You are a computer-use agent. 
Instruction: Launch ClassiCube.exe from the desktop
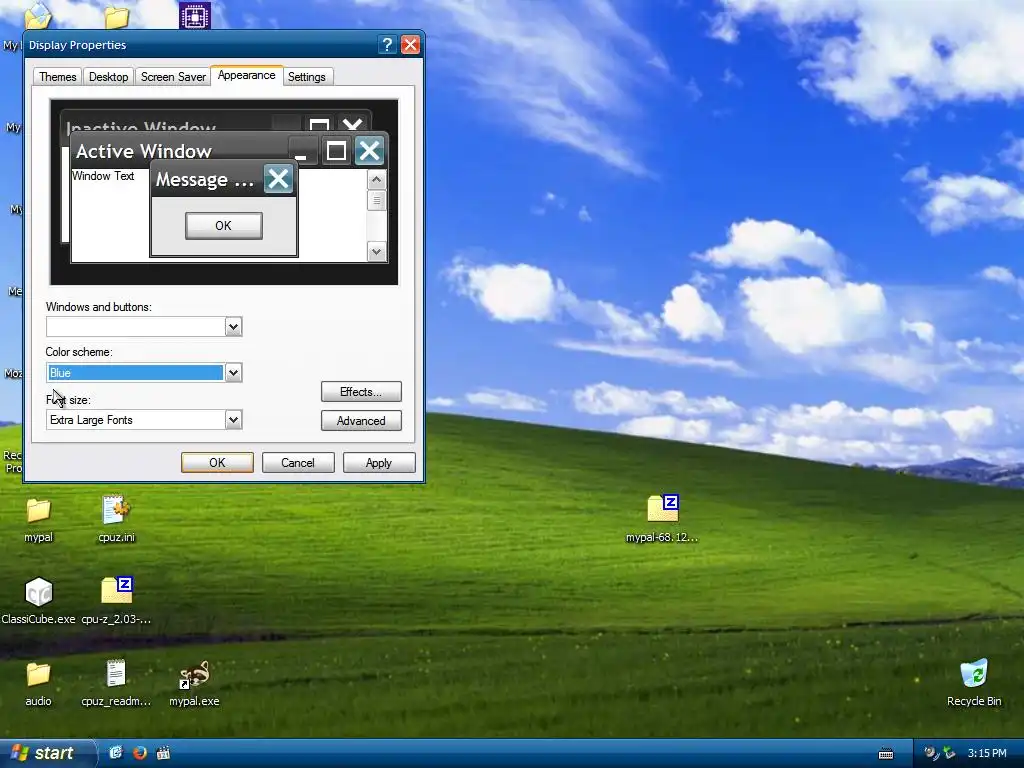(x=38, y=592)
